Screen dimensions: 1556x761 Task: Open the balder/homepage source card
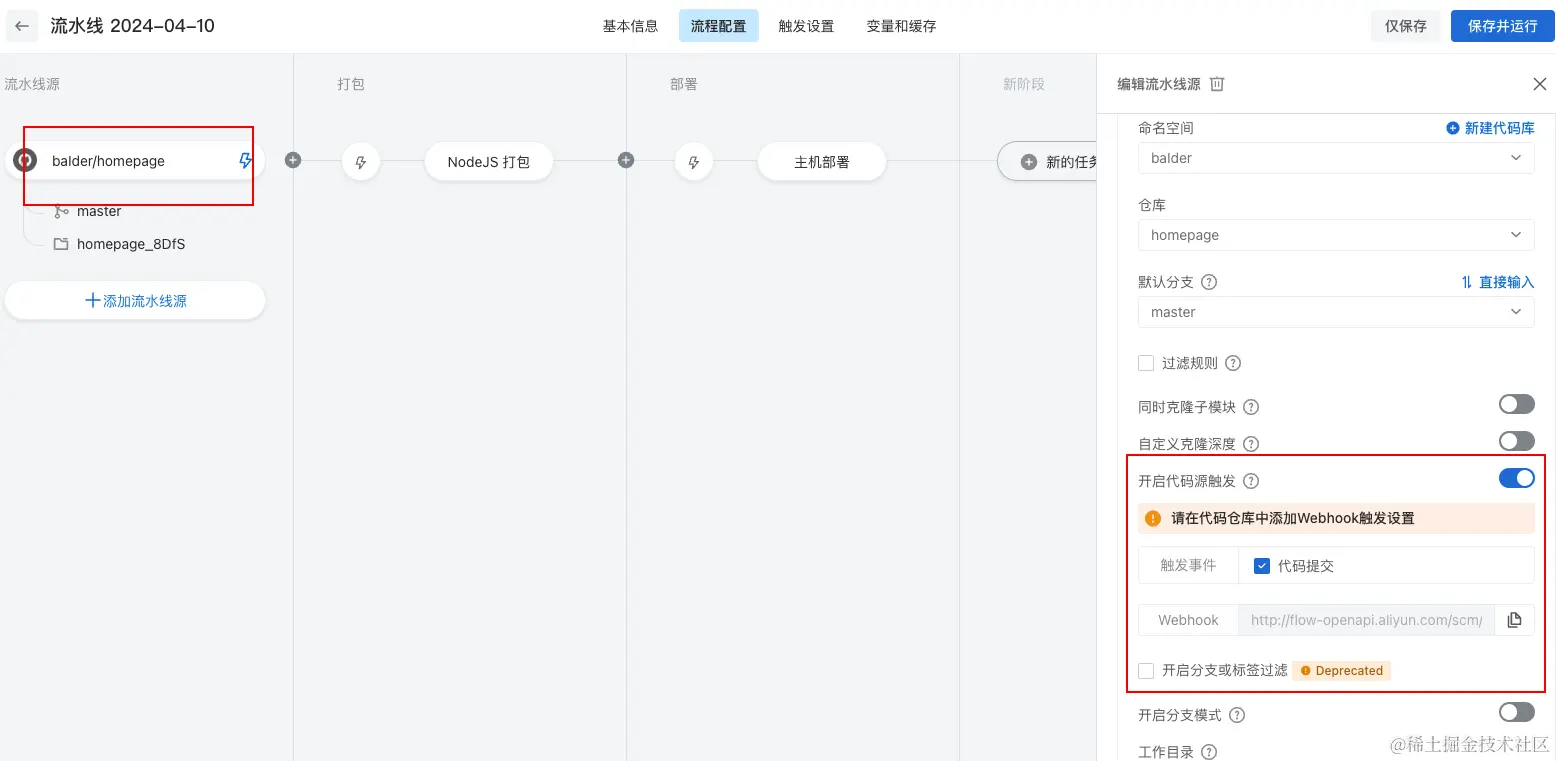tap(135, 161)
